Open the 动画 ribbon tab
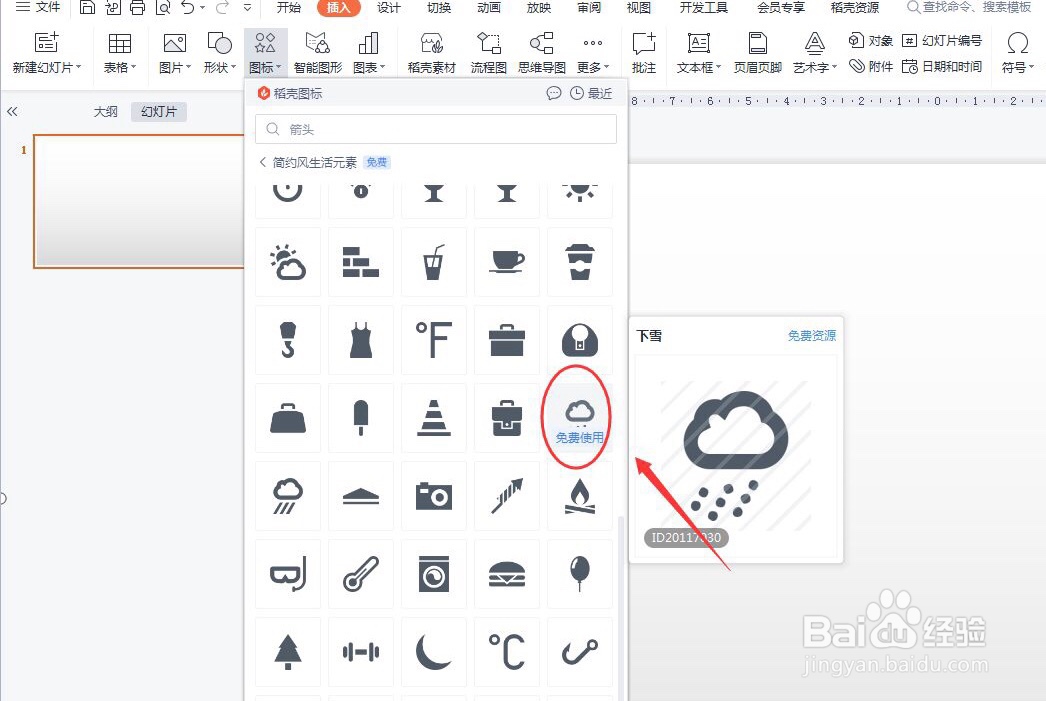This screenshot has height=701, width=1046. point(489,7)
